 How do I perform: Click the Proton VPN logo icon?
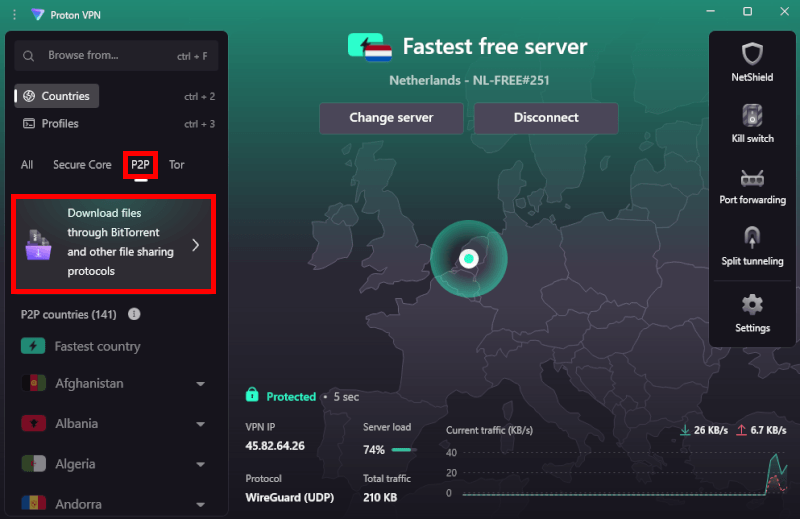tap(37, 14)
